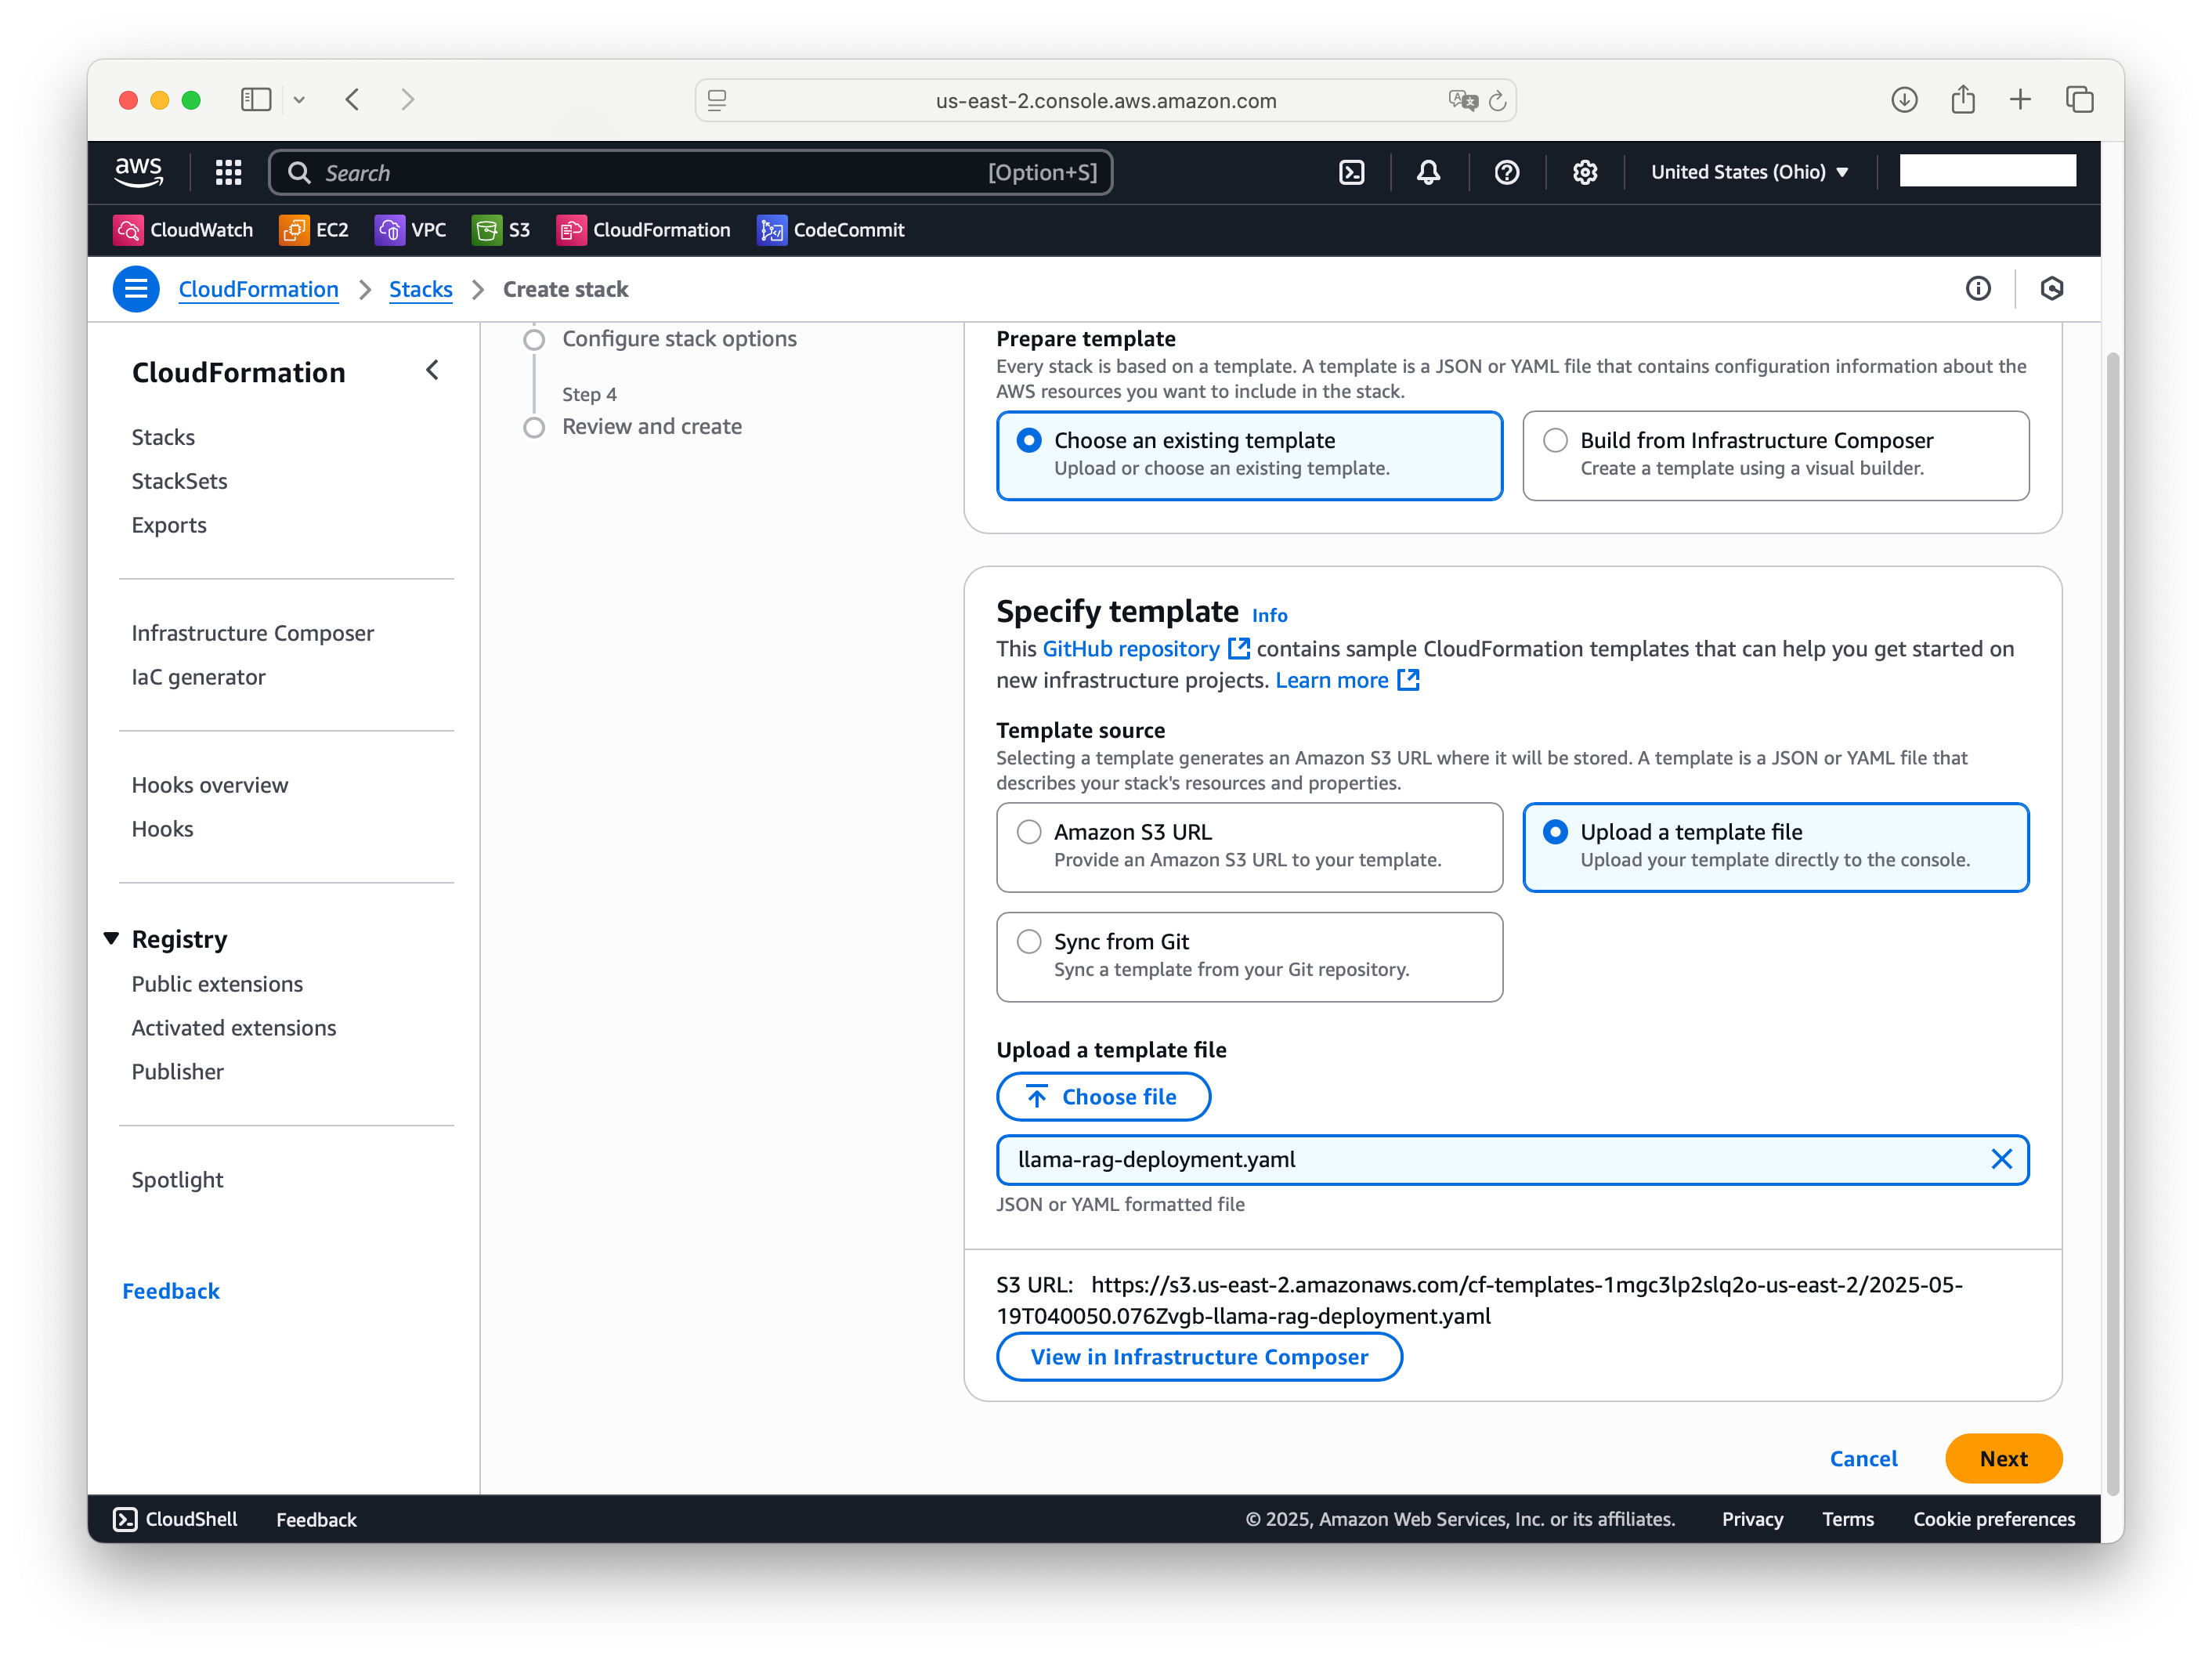Select Upload a template file option
2212x1659 pixels.
pos(1775,847)
